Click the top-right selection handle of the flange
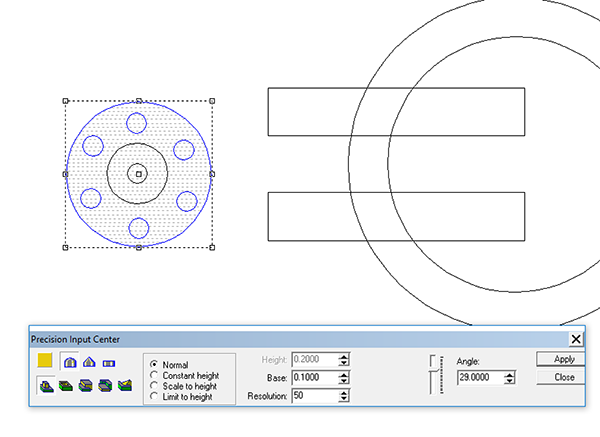Image resolution: width=600 pixels, height=437 pixels. tap(212, 101)
